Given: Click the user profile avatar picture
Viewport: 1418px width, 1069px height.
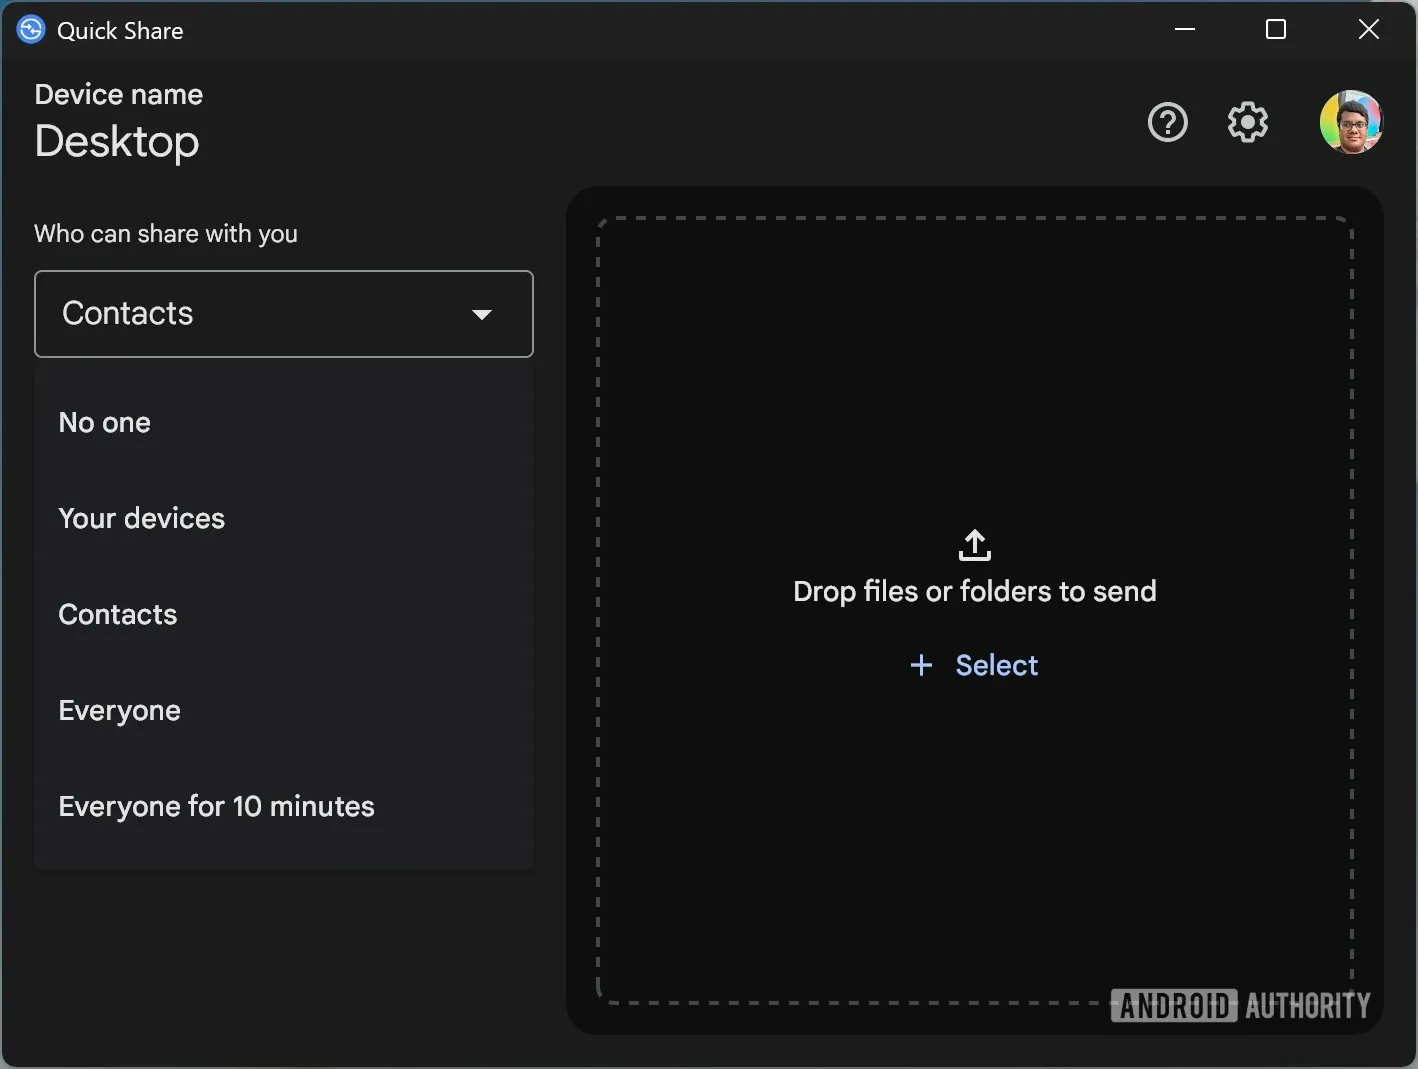Looking at the screenshot, I should (1350, 122).
